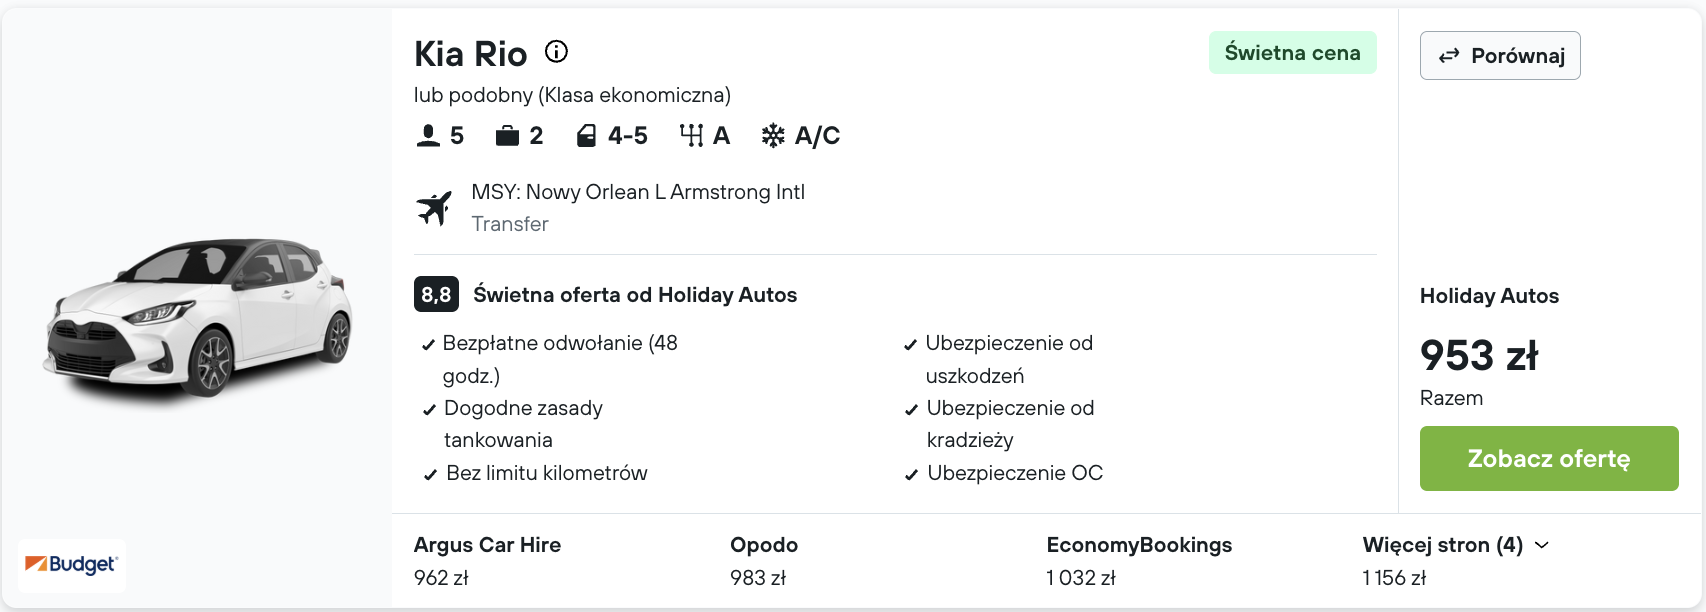Click the info icon beside Kia Rio
The image size is (1706, 612).
(x=556, y=51)
